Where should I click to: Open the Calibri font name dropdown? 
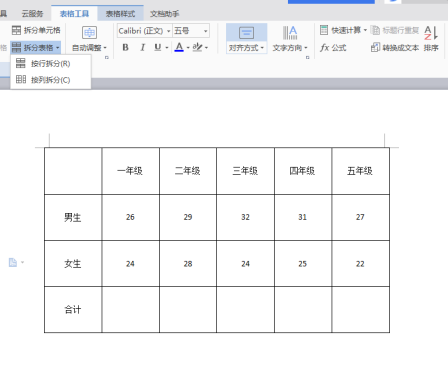click(169, 31)
